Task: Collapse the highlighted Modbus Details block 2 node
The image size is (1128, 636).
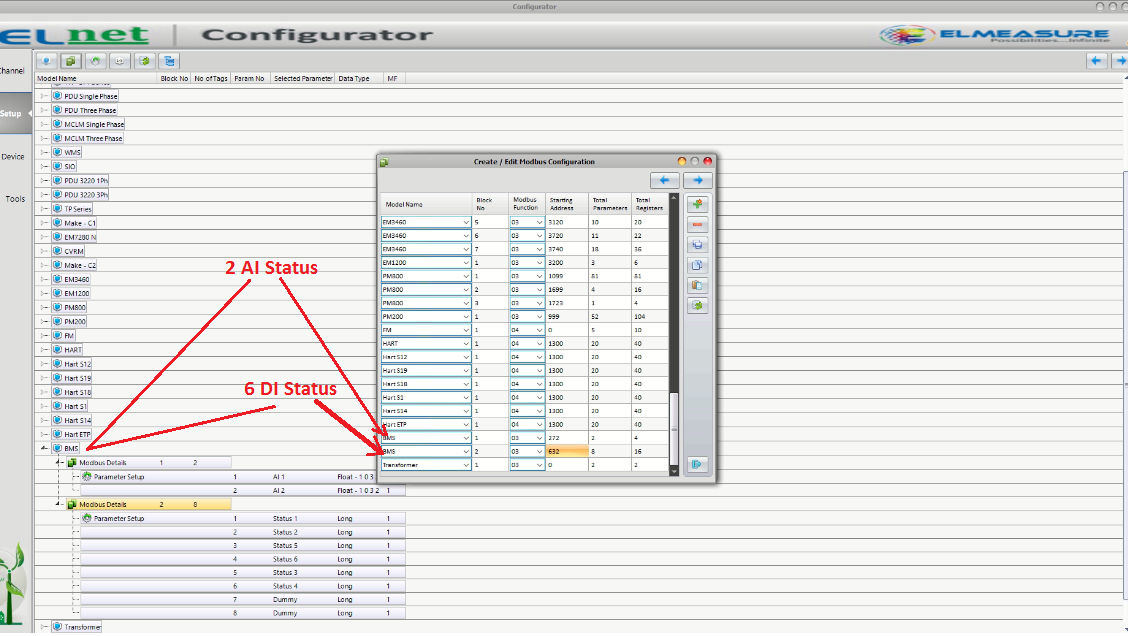Action: point(59,504)
